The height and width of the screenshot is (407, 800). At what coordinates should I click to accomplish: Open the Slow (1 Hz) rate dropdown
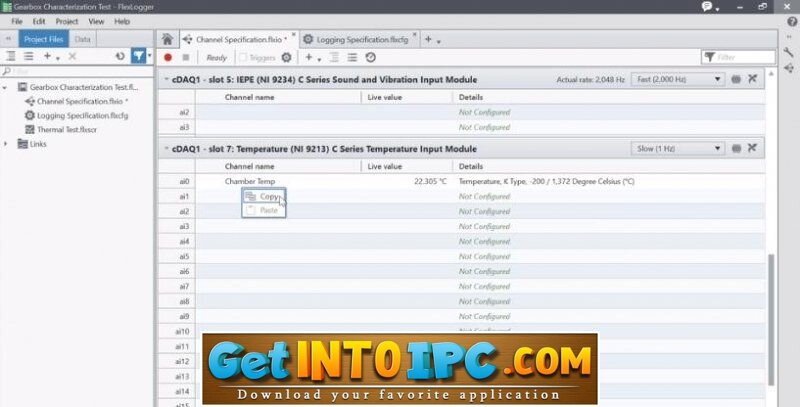click(678, 148)
